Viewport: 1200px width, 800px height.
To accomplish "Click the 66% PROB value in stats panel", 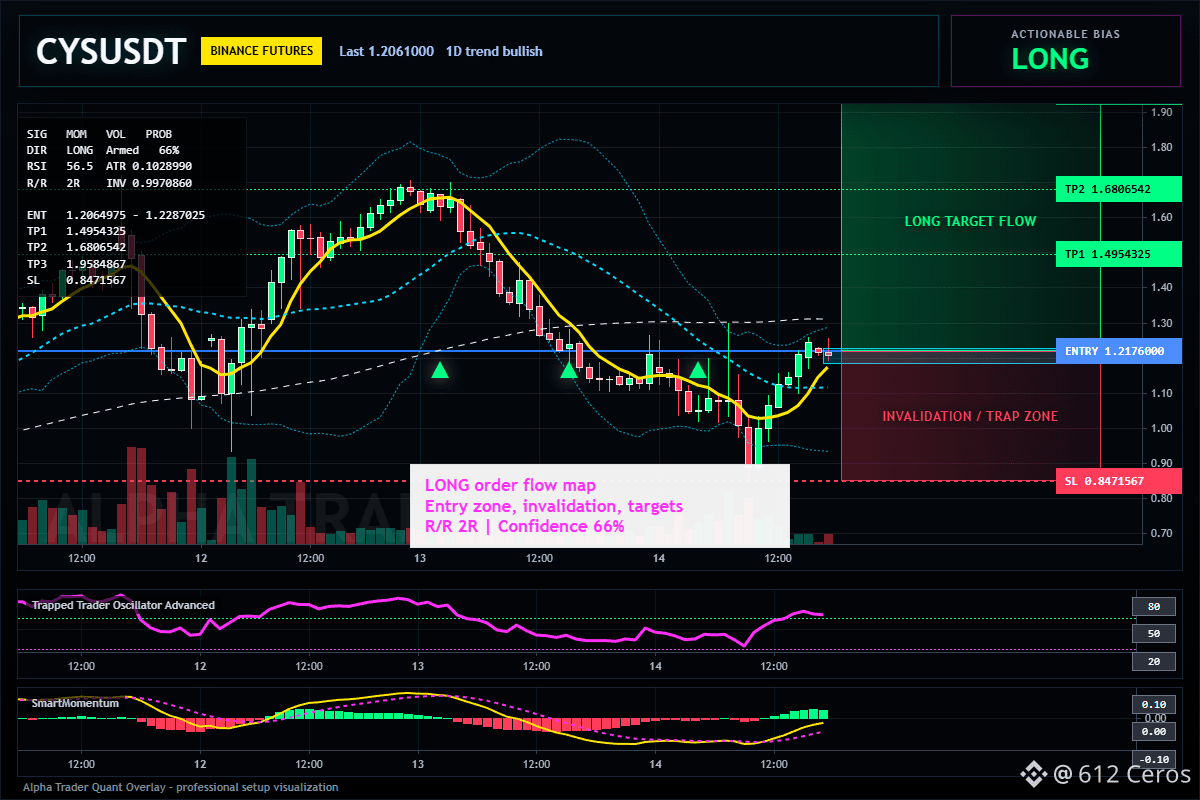I will click(169, 150).
